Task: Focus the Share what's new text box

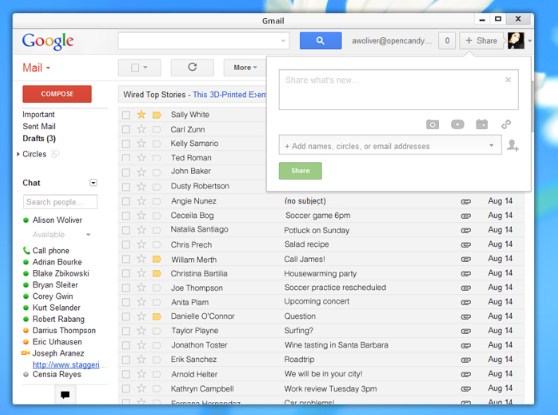Action: [x=399, y=89]
